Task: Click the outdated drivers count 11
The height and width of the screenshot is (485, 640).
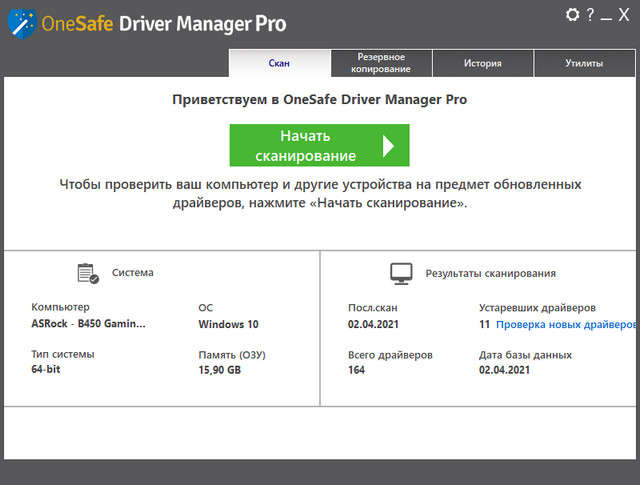Action: [x=484, y=325]
